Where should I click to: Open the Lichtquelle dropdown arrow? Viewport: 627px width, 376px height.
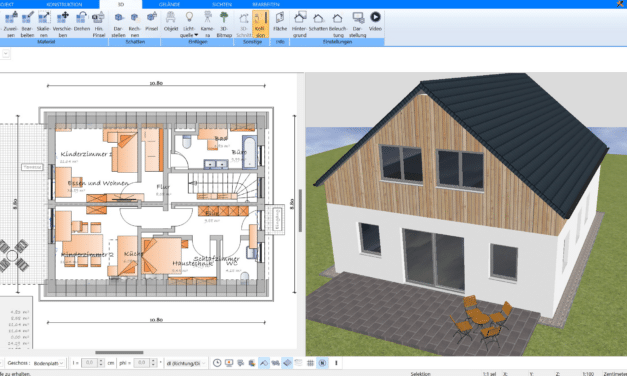click(196, 35)
